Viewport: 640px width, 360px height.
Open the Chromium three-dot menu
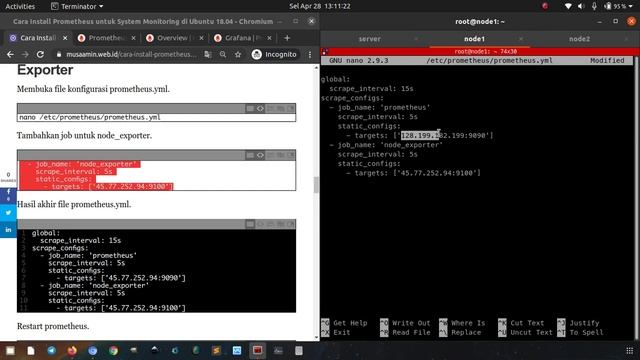tap(310, 54)
